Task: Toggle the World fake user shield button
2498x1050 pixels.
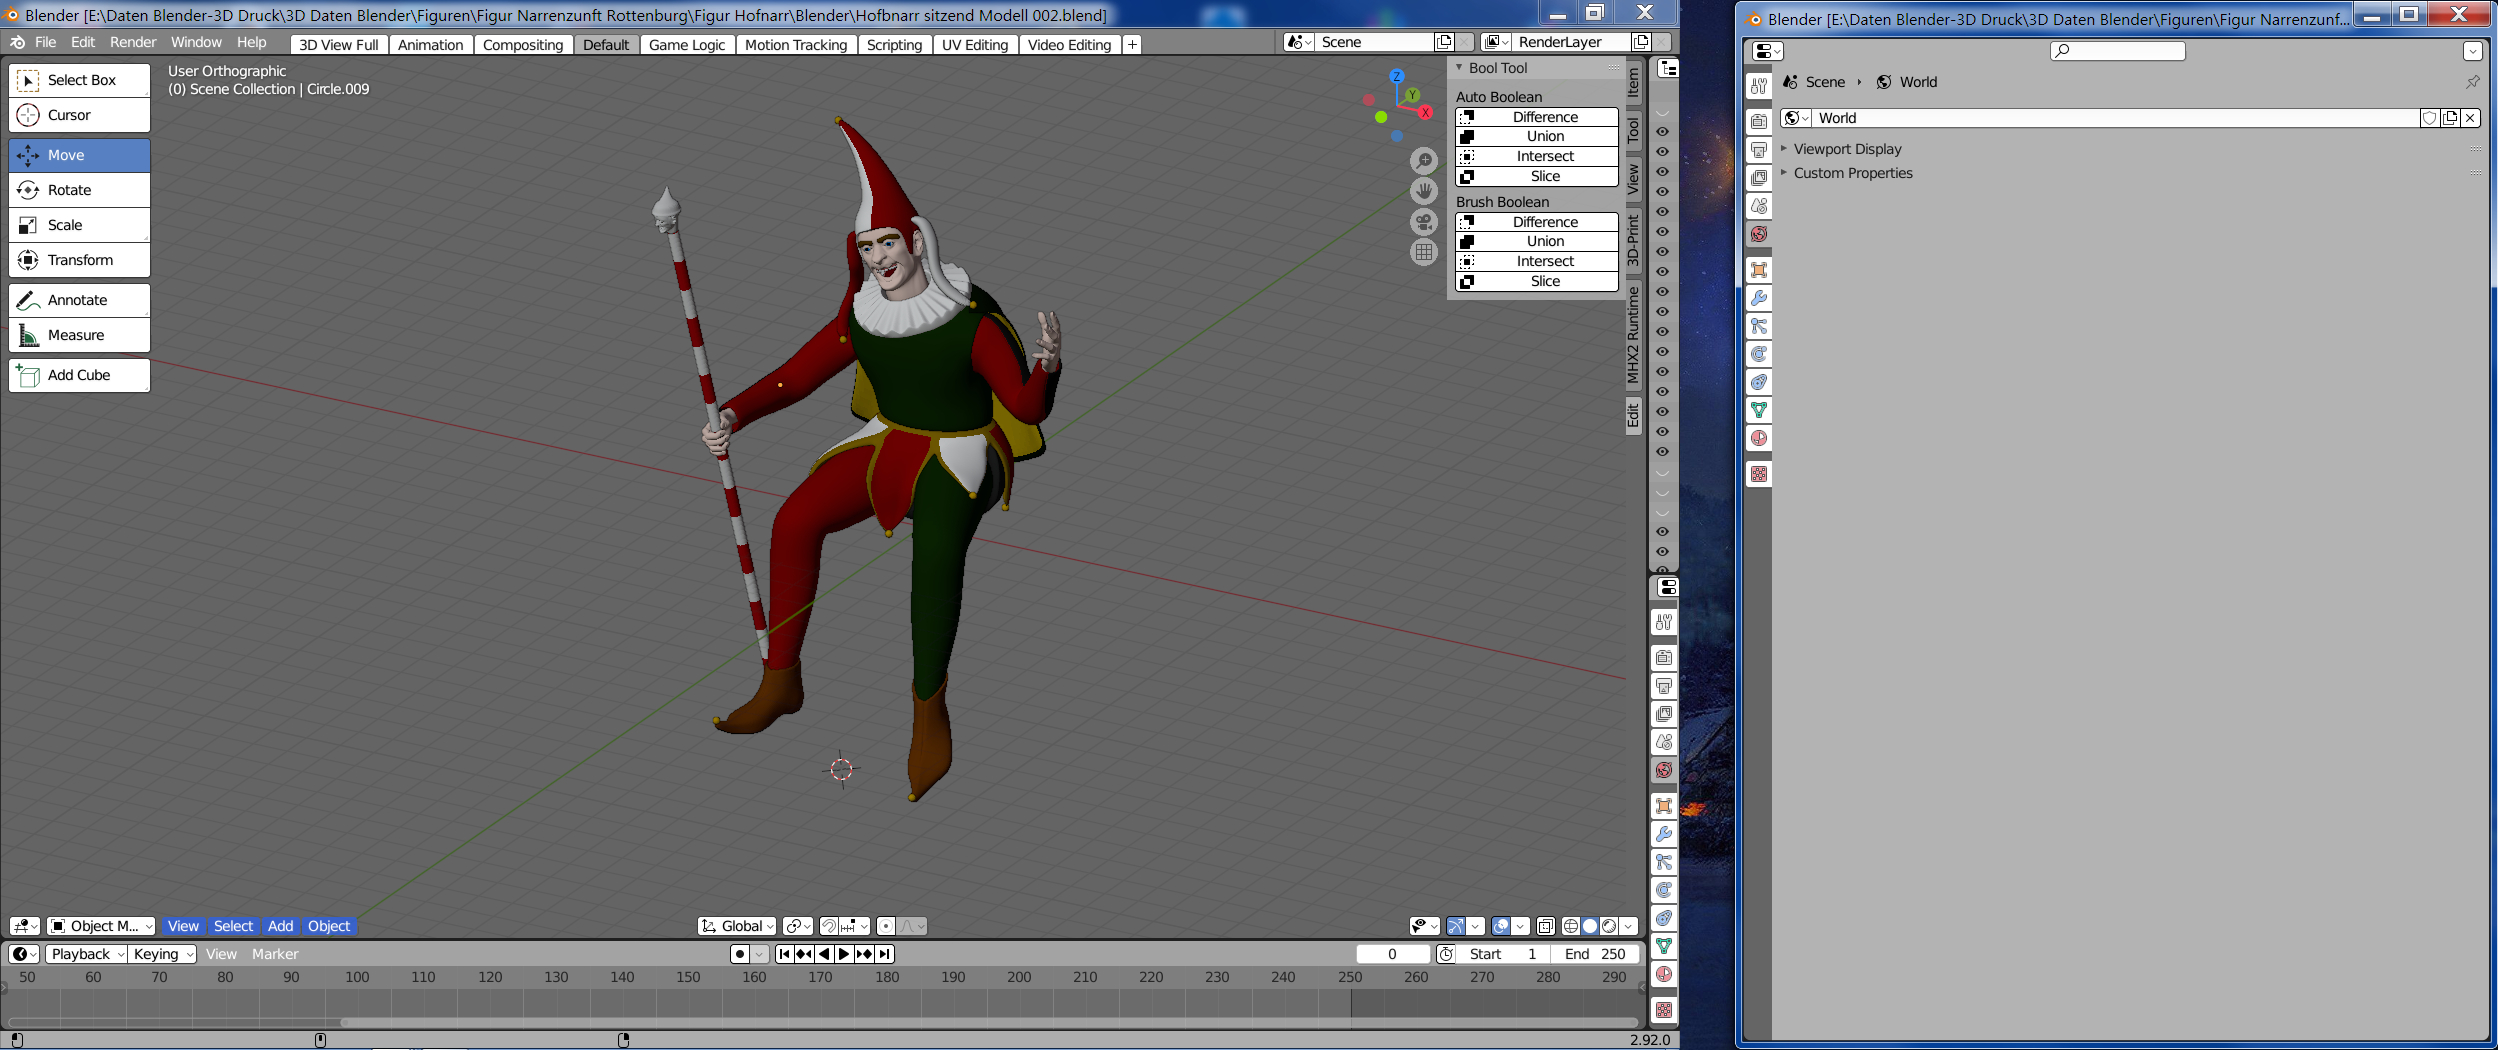Action: click(2429, 118)
